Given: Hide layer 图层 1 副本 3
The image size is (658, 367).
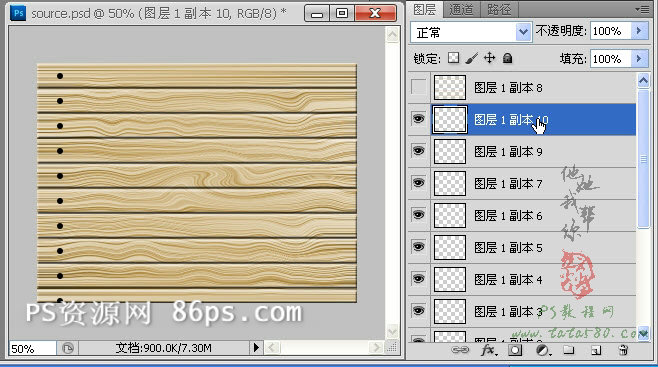Looking at the screenshot, I should click(418, 311).
